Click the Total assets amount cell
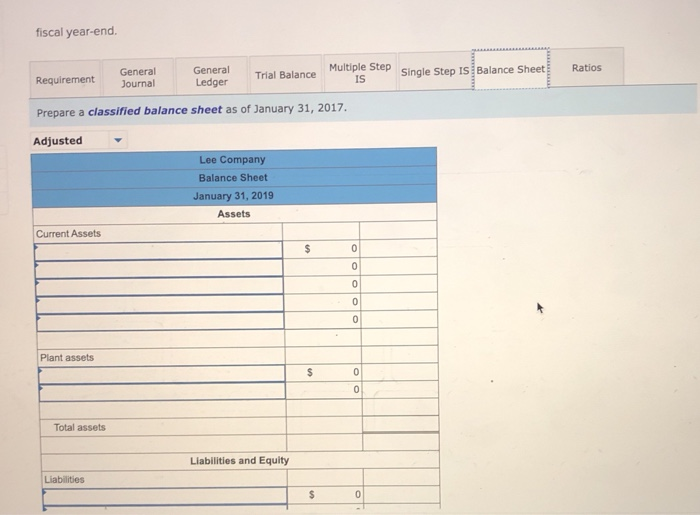 [400, 424]
